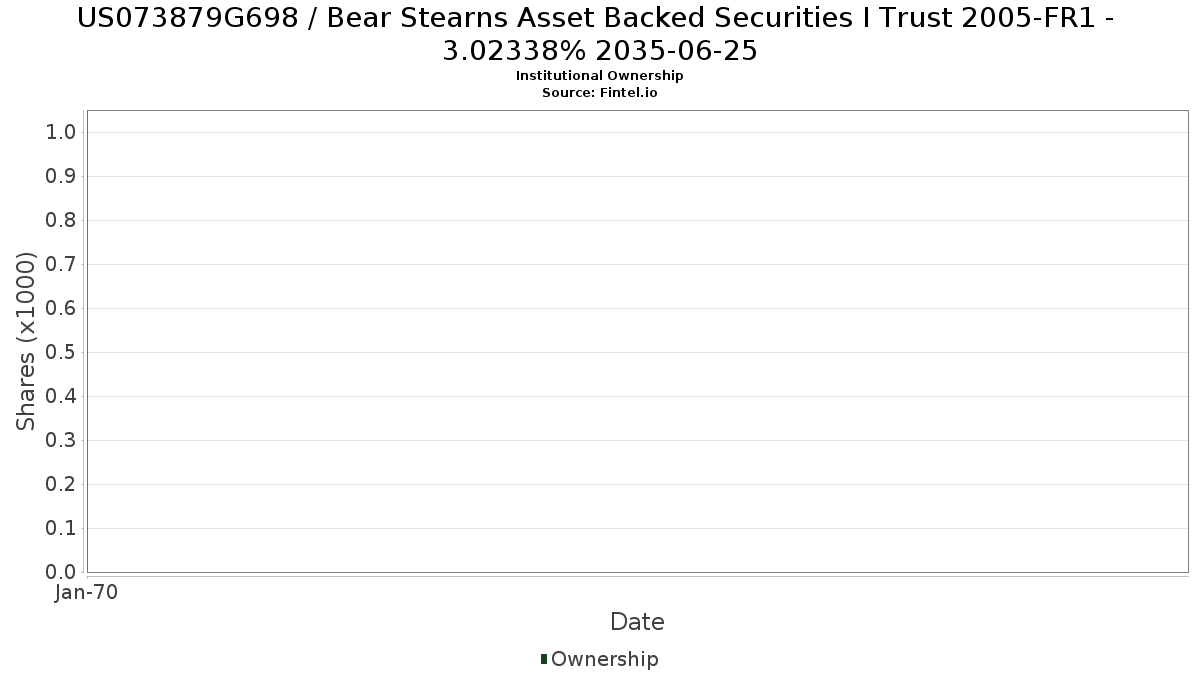
Task: Click the 0.6 y-axis tick label
Action: pos(62,308)
